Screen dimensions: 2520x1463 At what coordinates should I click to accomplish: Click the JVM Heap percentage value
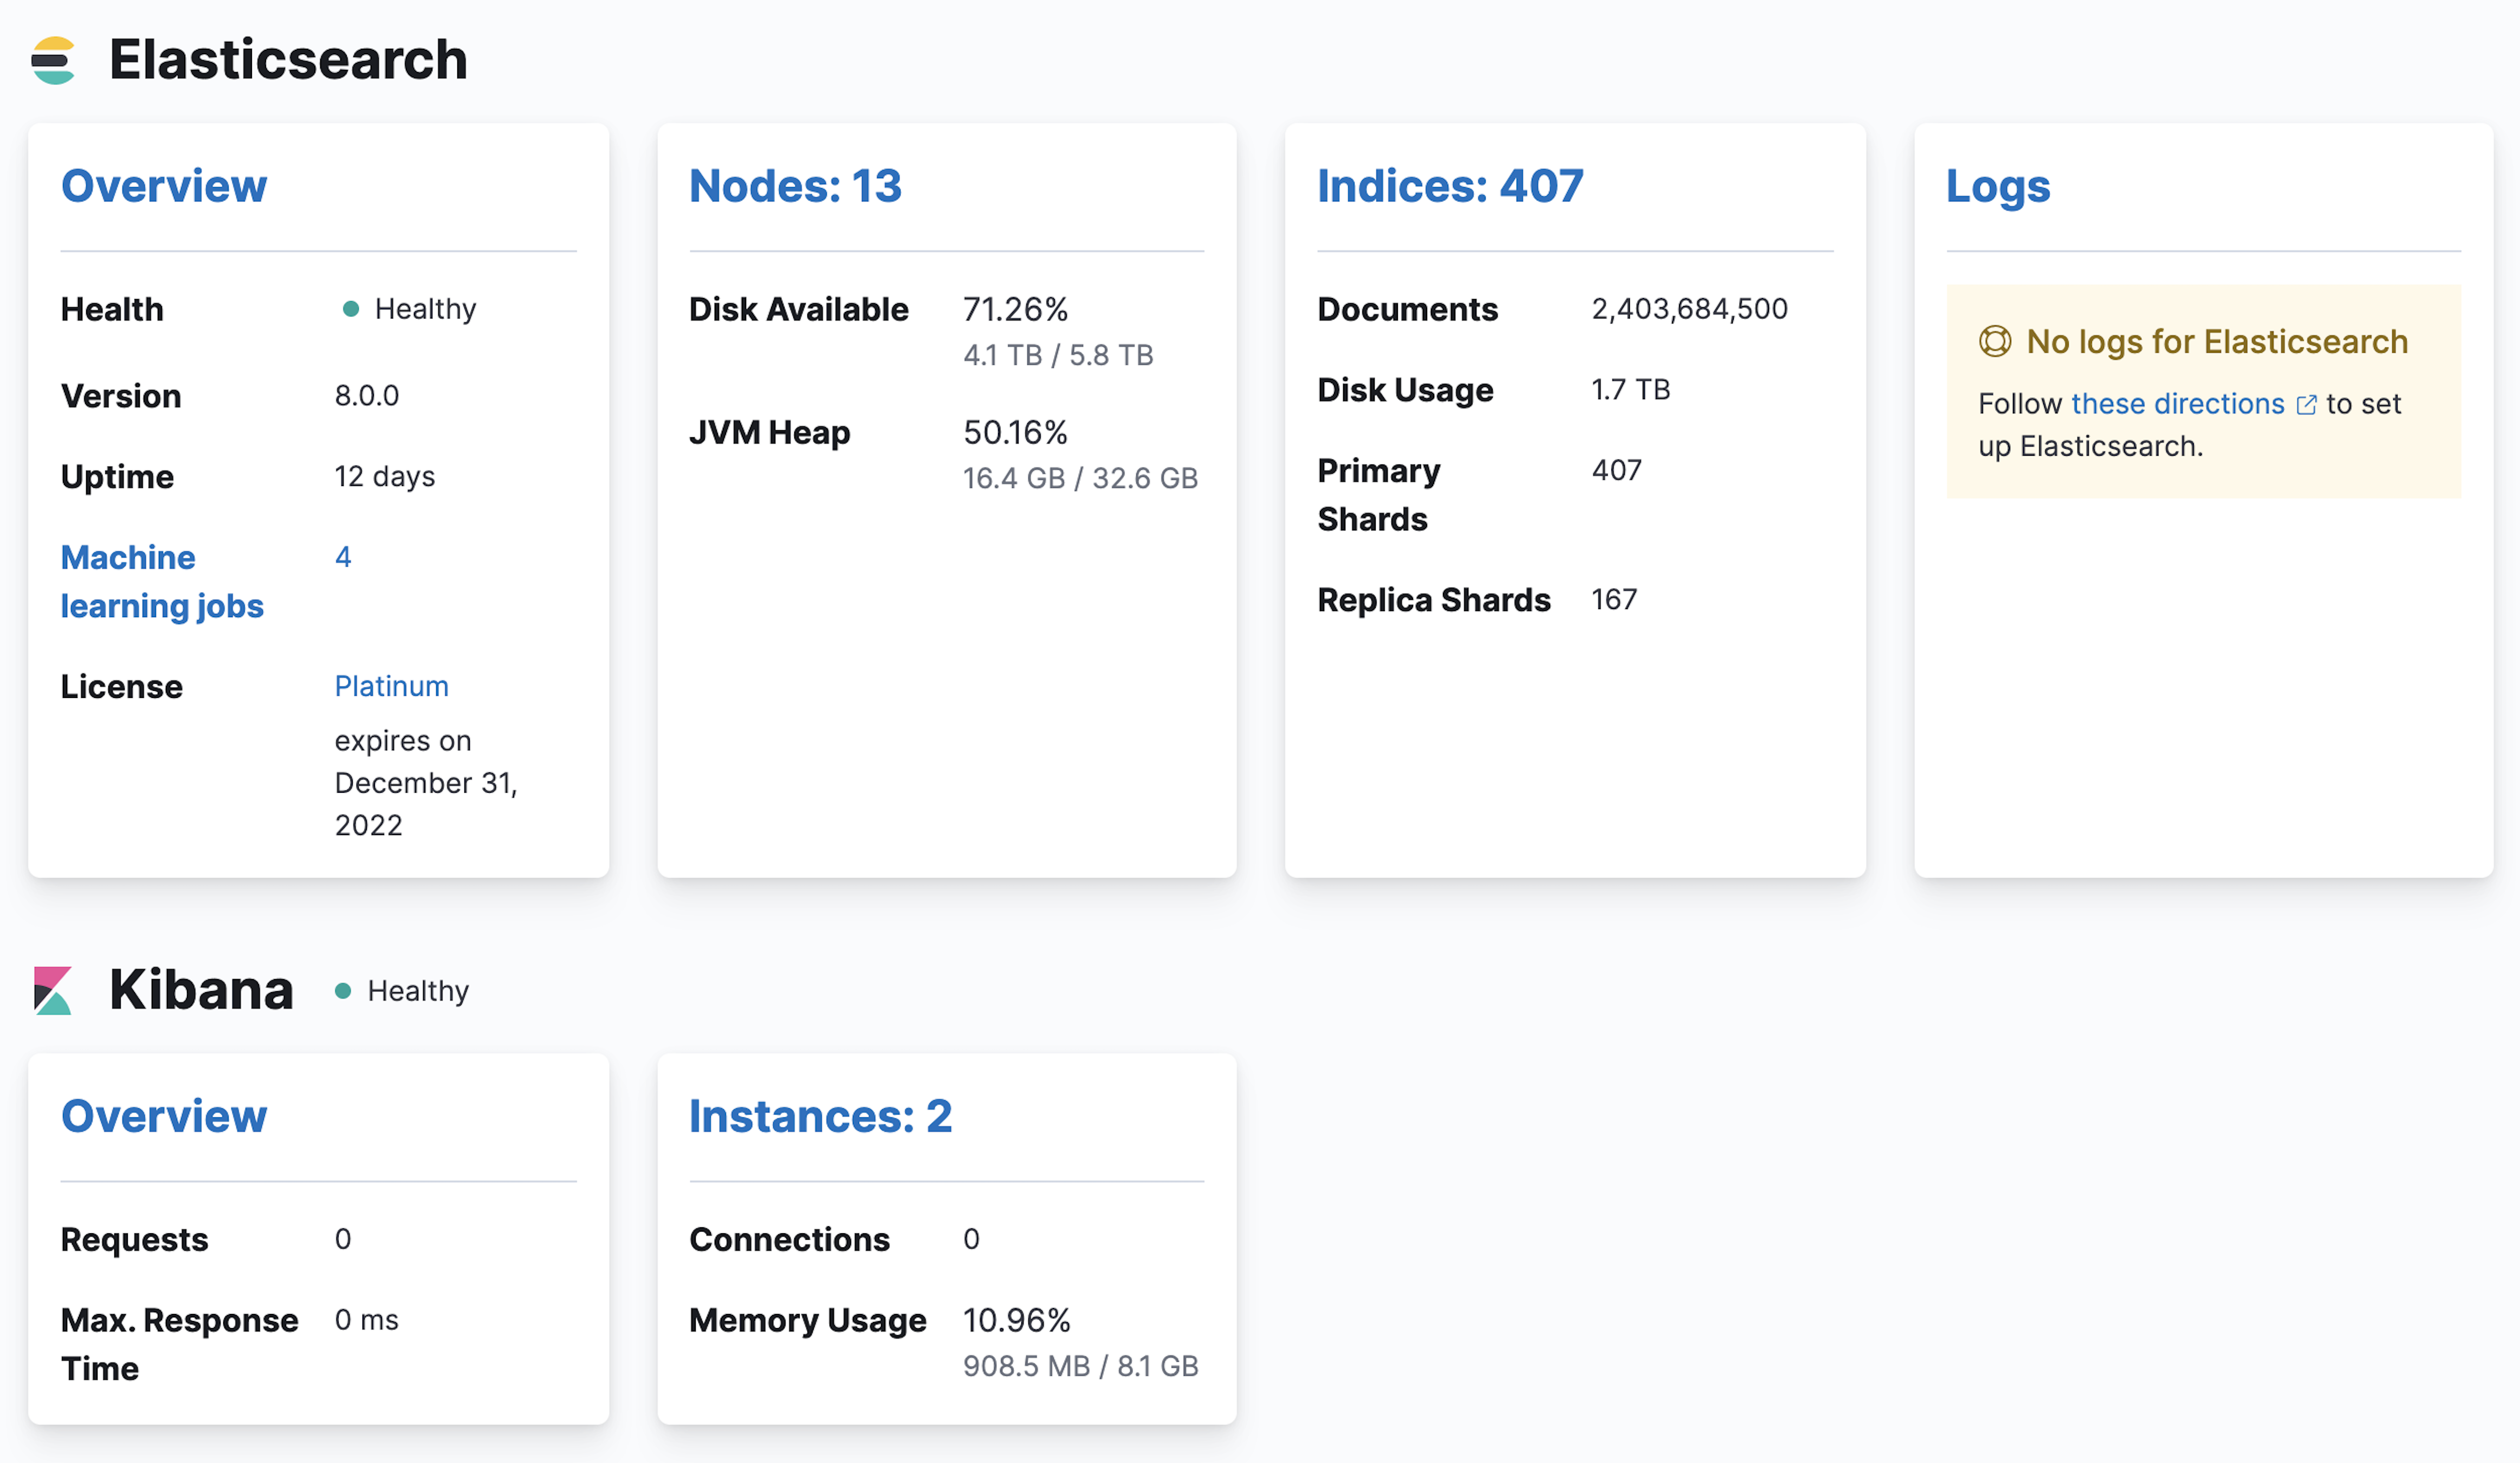click(x=1015, y=432)
